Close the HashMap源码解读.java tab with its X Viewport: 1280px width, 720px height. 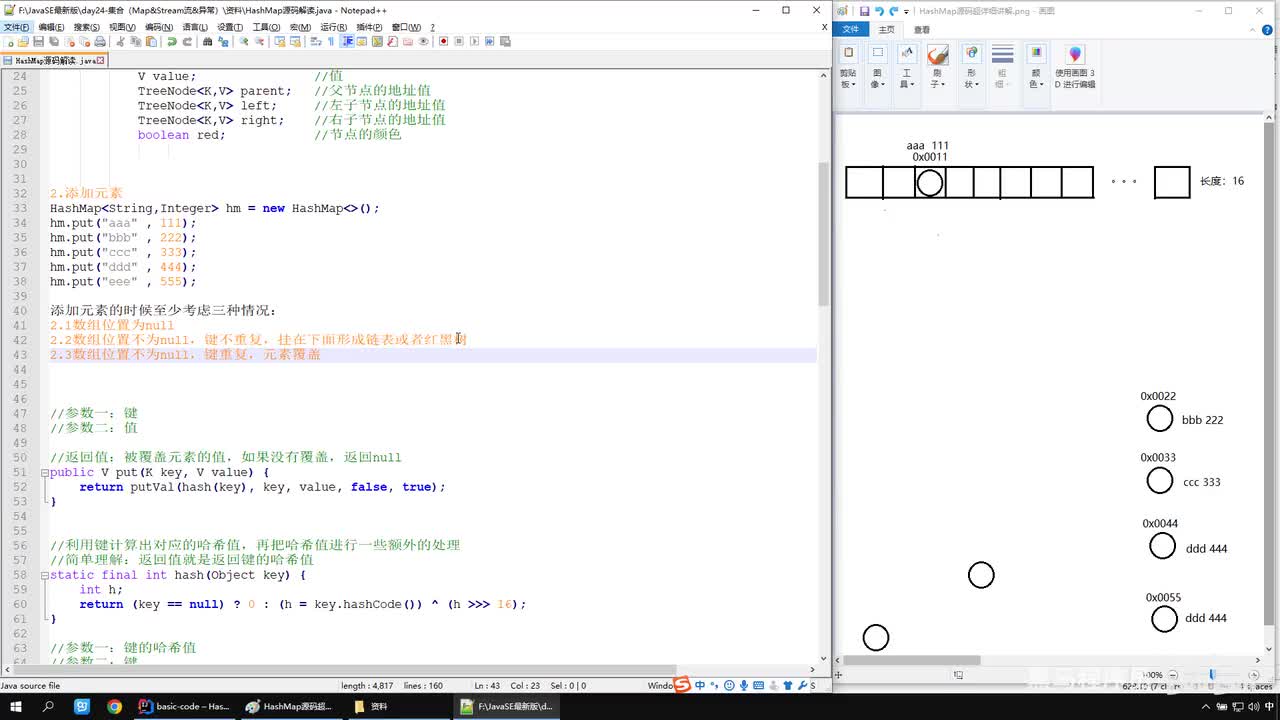click(101, 60)
